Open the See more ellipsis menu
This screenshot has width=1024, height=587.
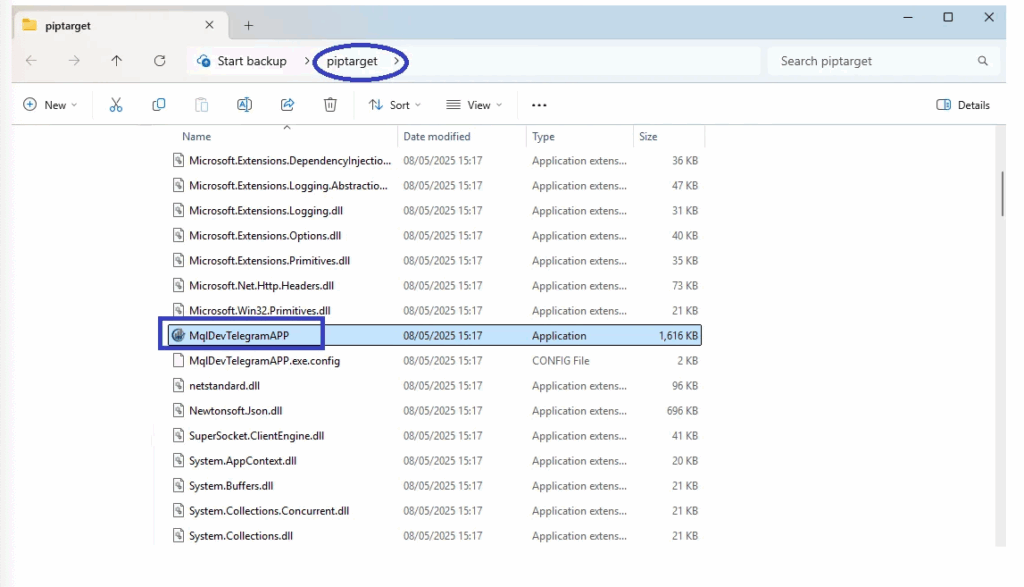tap(539, 105)
